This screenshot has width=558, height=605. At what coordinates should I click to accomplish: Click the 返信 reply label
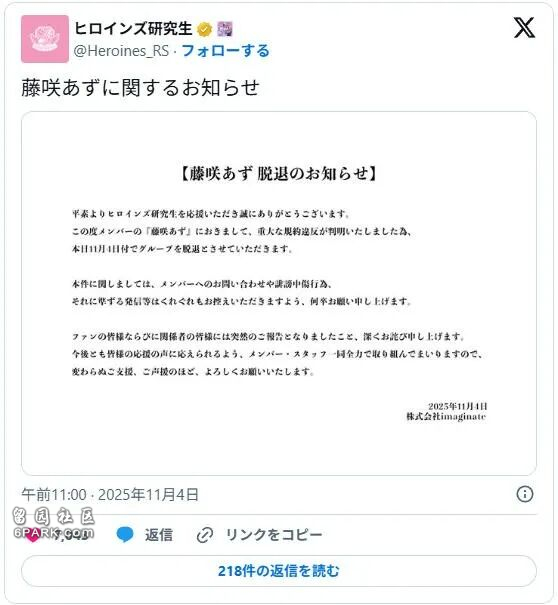[159, 535]
